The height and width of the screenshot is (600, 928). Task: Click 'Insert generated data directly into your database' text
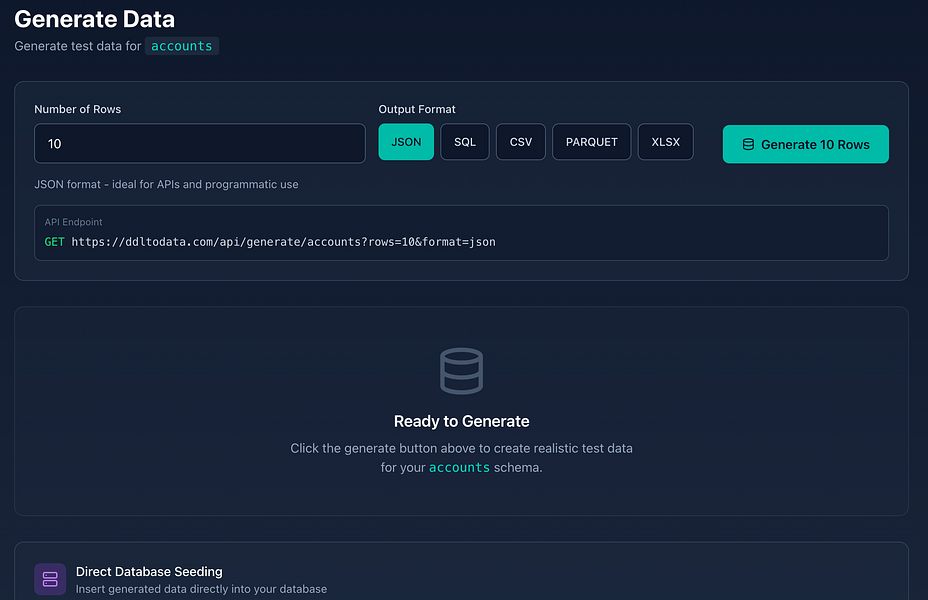point(201,589)
